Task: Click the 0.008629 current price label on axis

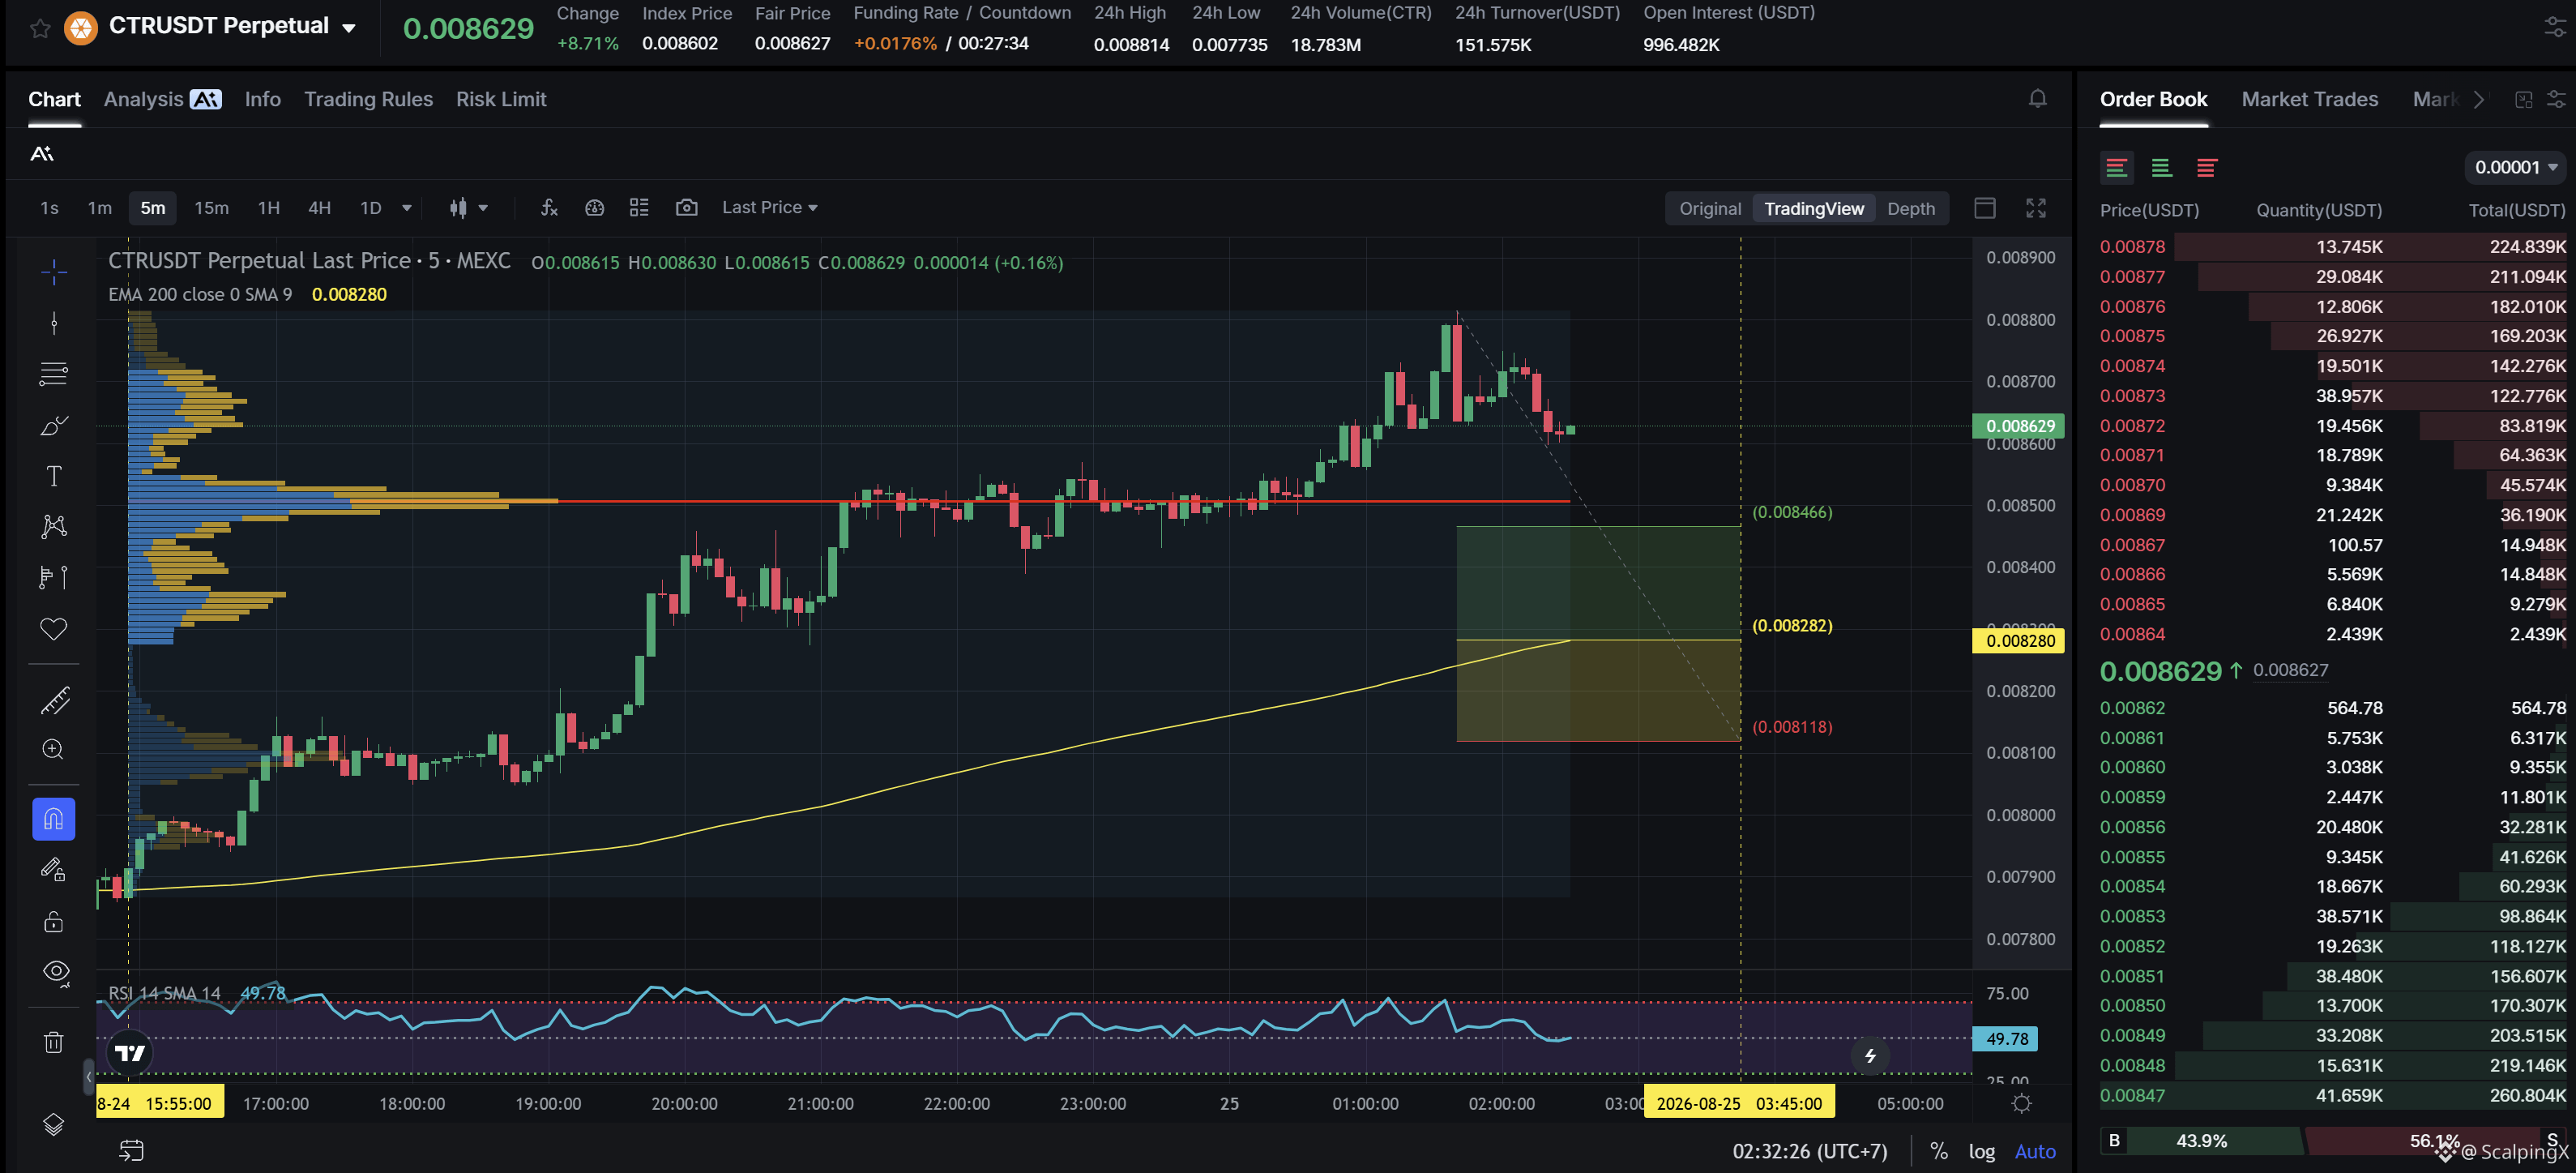Action: 2018,426
